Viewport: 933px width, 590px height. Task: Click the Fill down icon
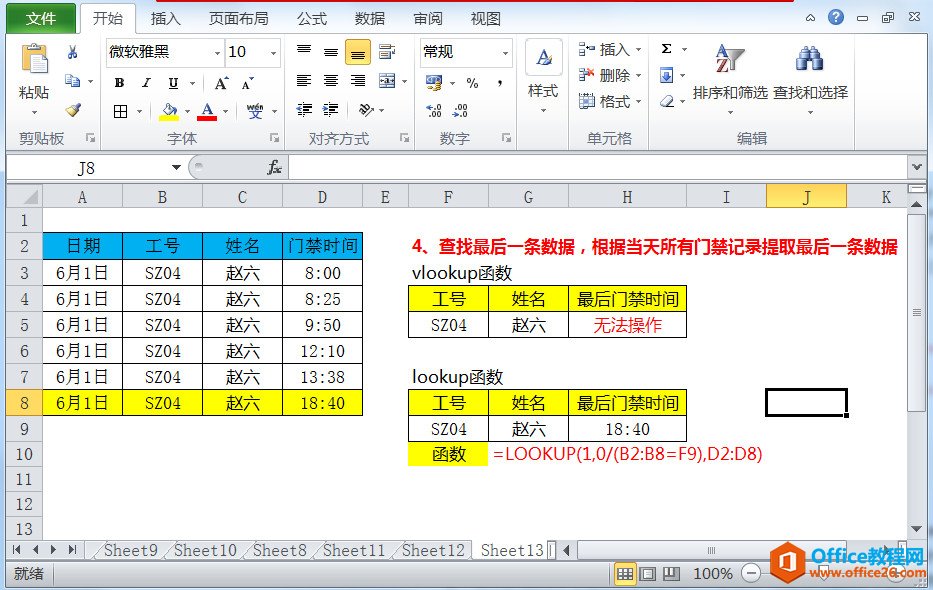coord(666,76)
